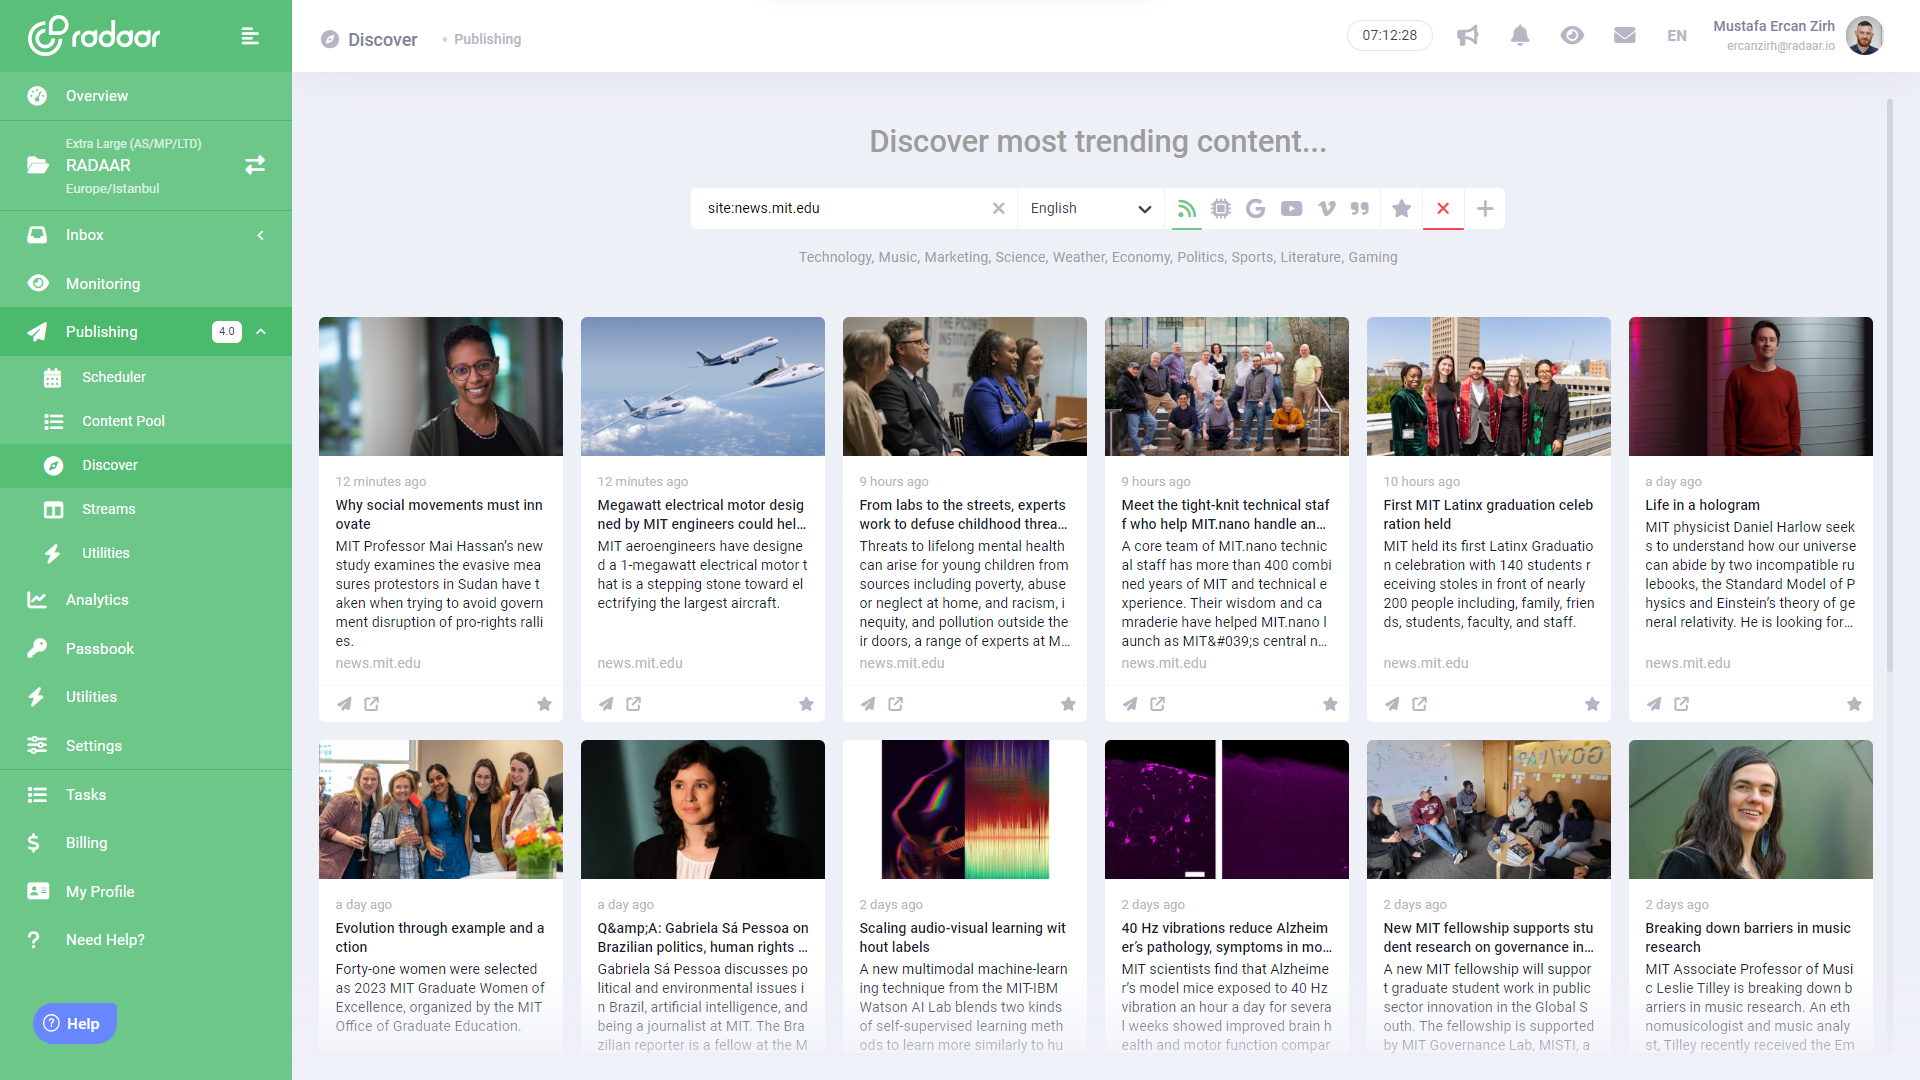Click the AI chip source icon
1920x1080 pixels.
[x=1221, y=208]
